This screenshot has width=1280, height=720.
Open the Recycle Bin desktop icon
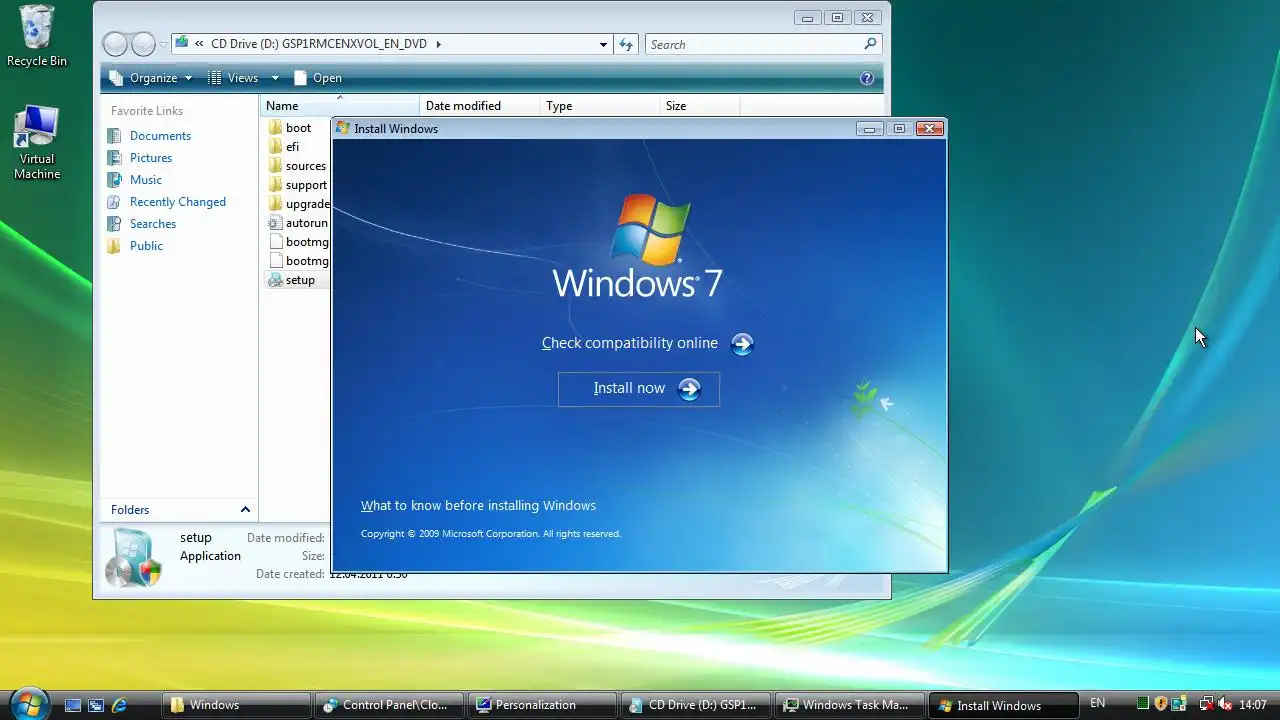tap(37, 37)
